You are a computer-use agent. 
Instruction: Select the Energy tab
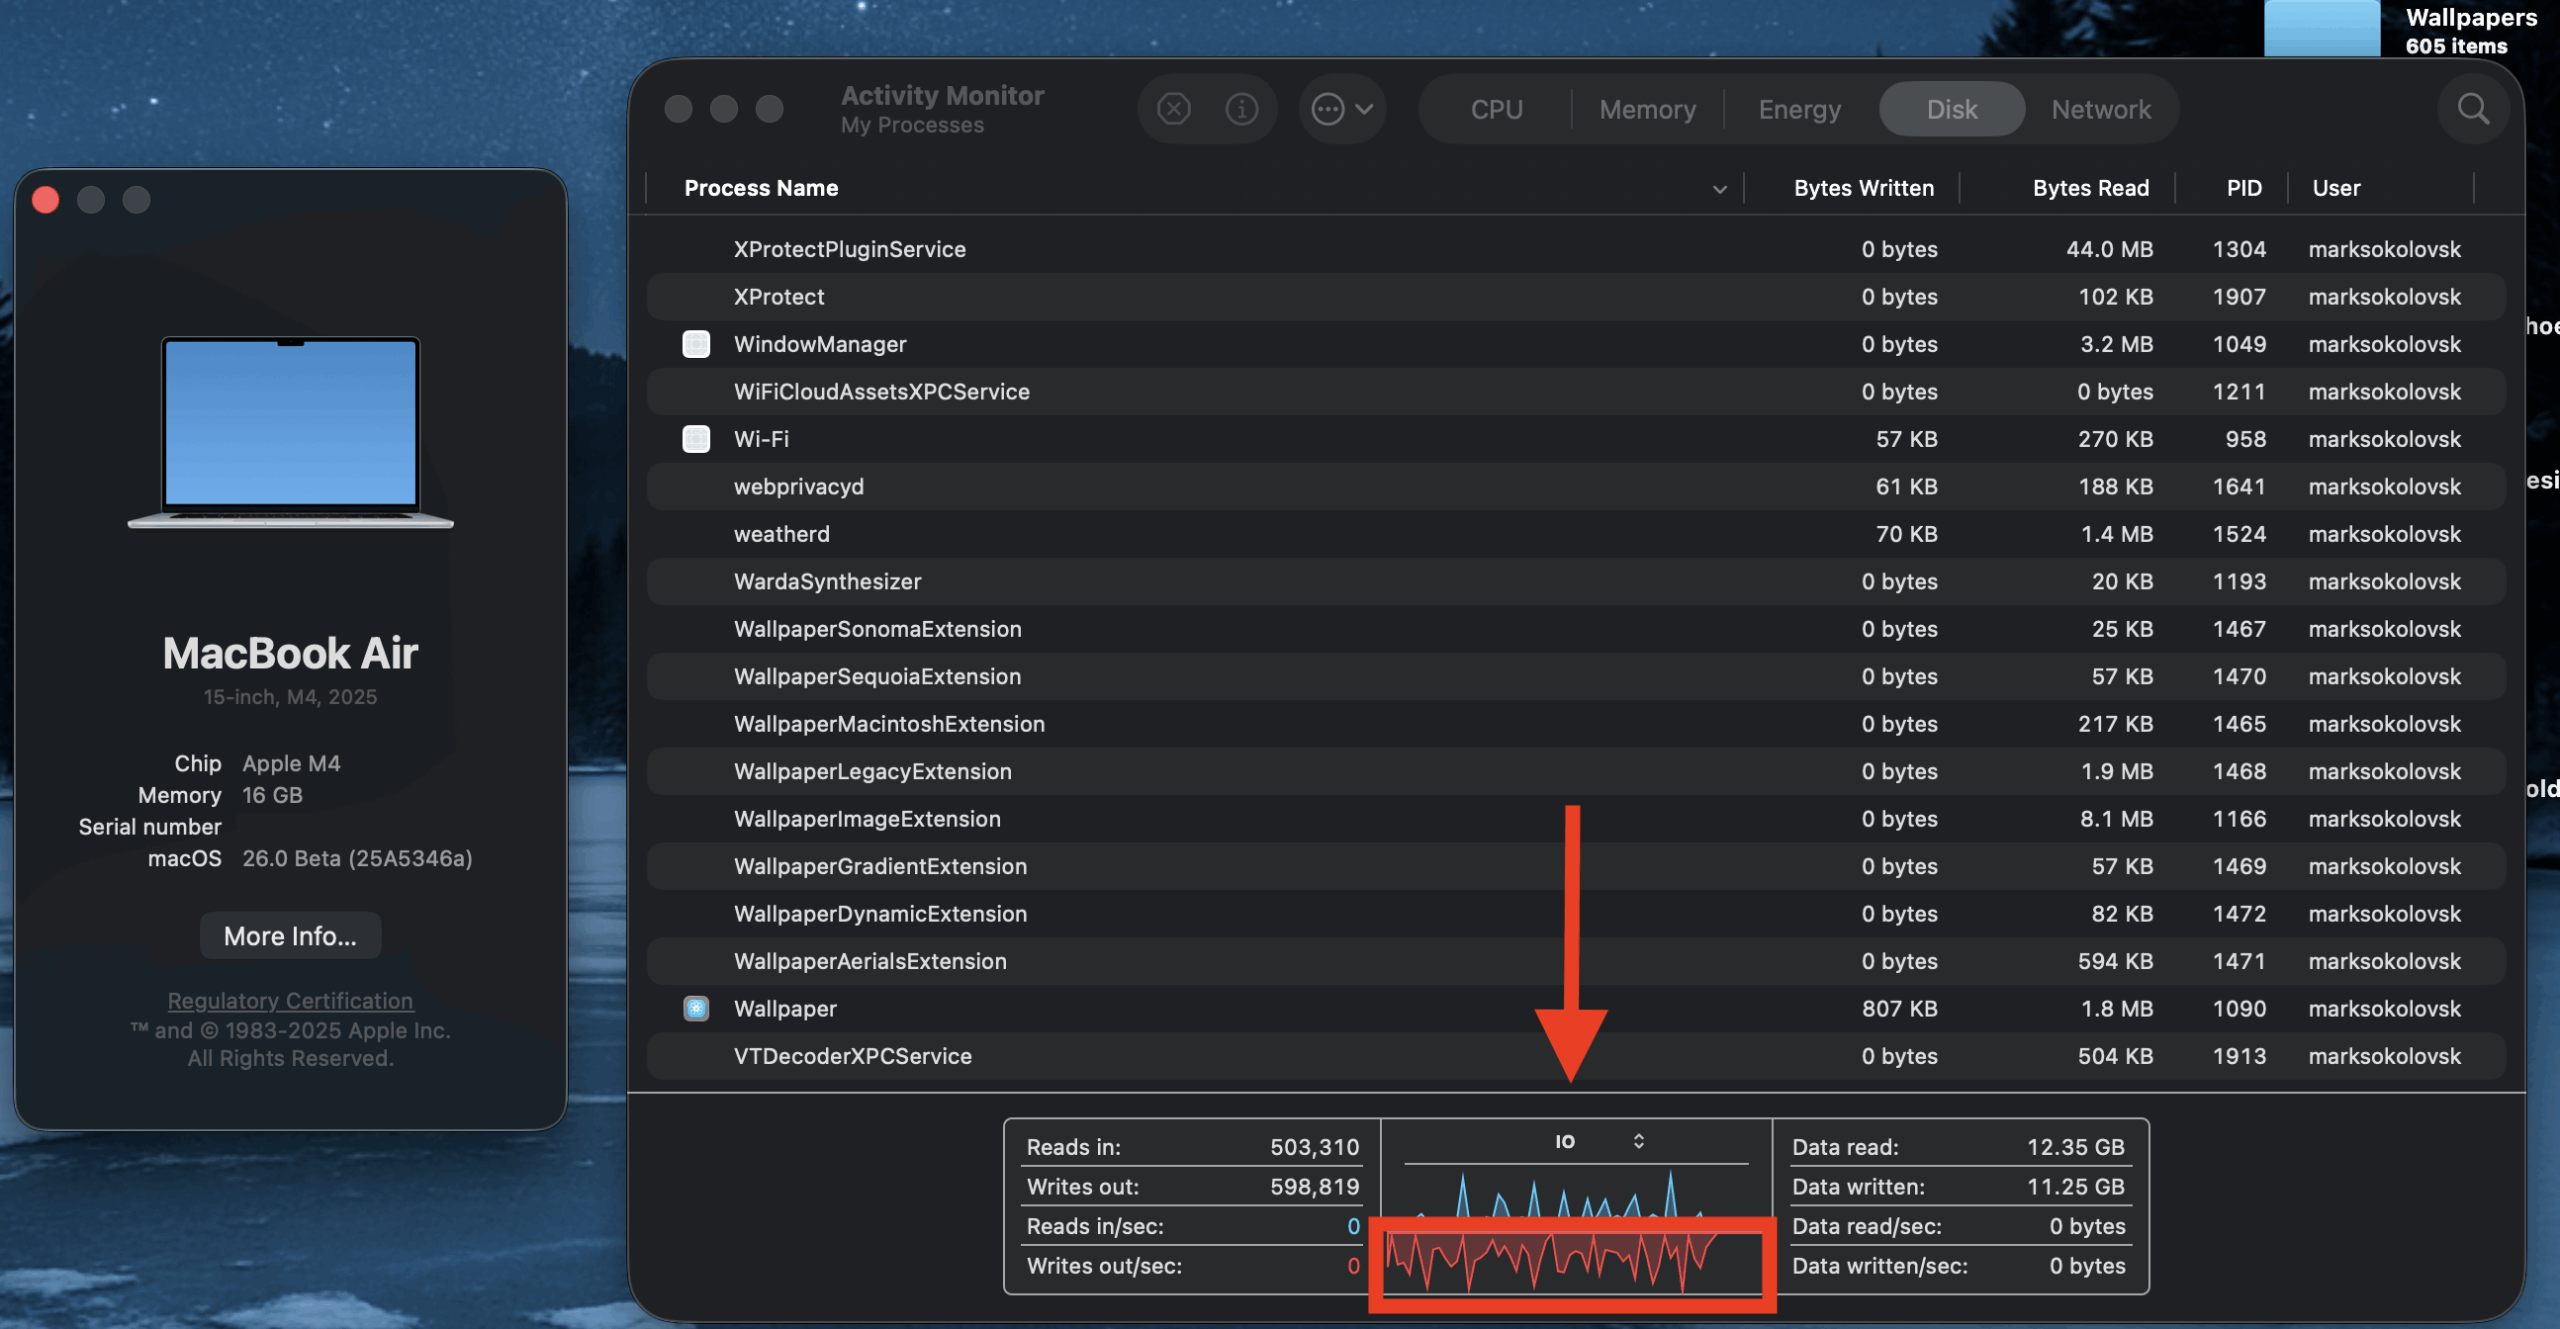coord(1799,109)
